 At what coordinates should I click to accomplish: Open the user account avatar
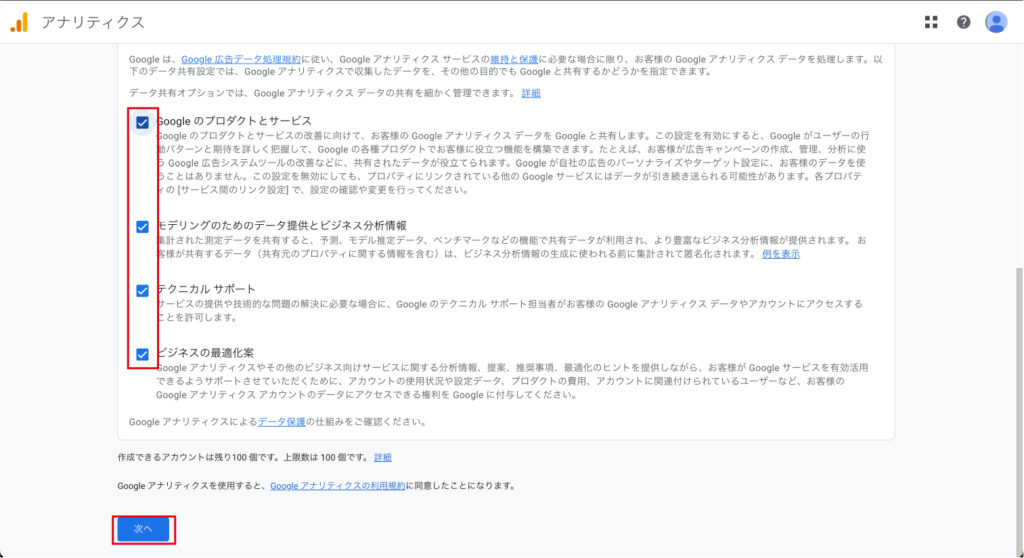coord(995,22)
